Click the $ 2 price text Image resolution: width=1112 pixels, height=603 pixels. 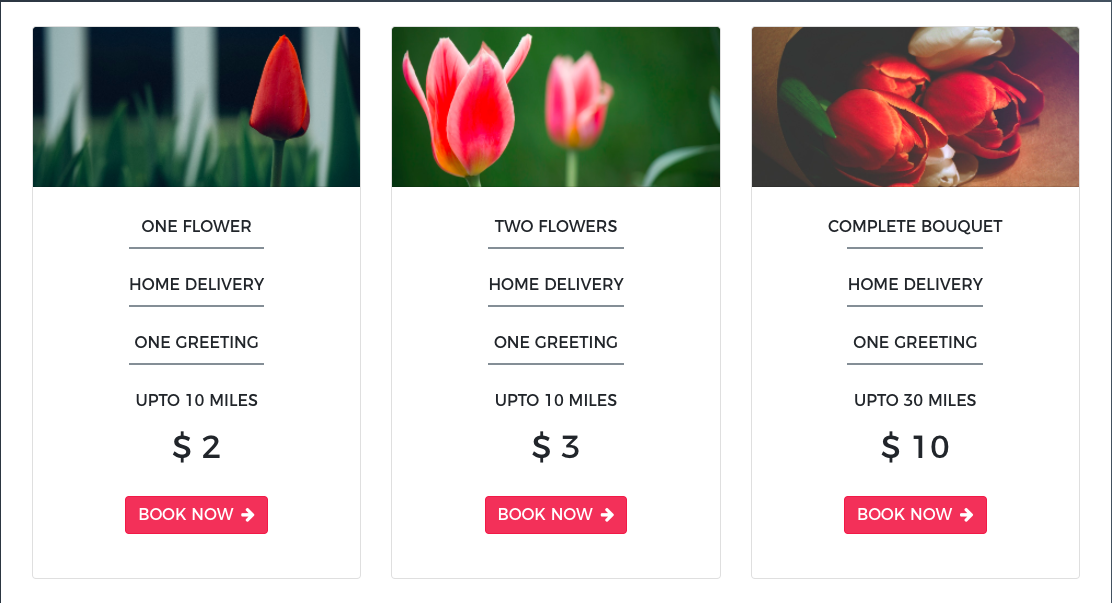196,447
